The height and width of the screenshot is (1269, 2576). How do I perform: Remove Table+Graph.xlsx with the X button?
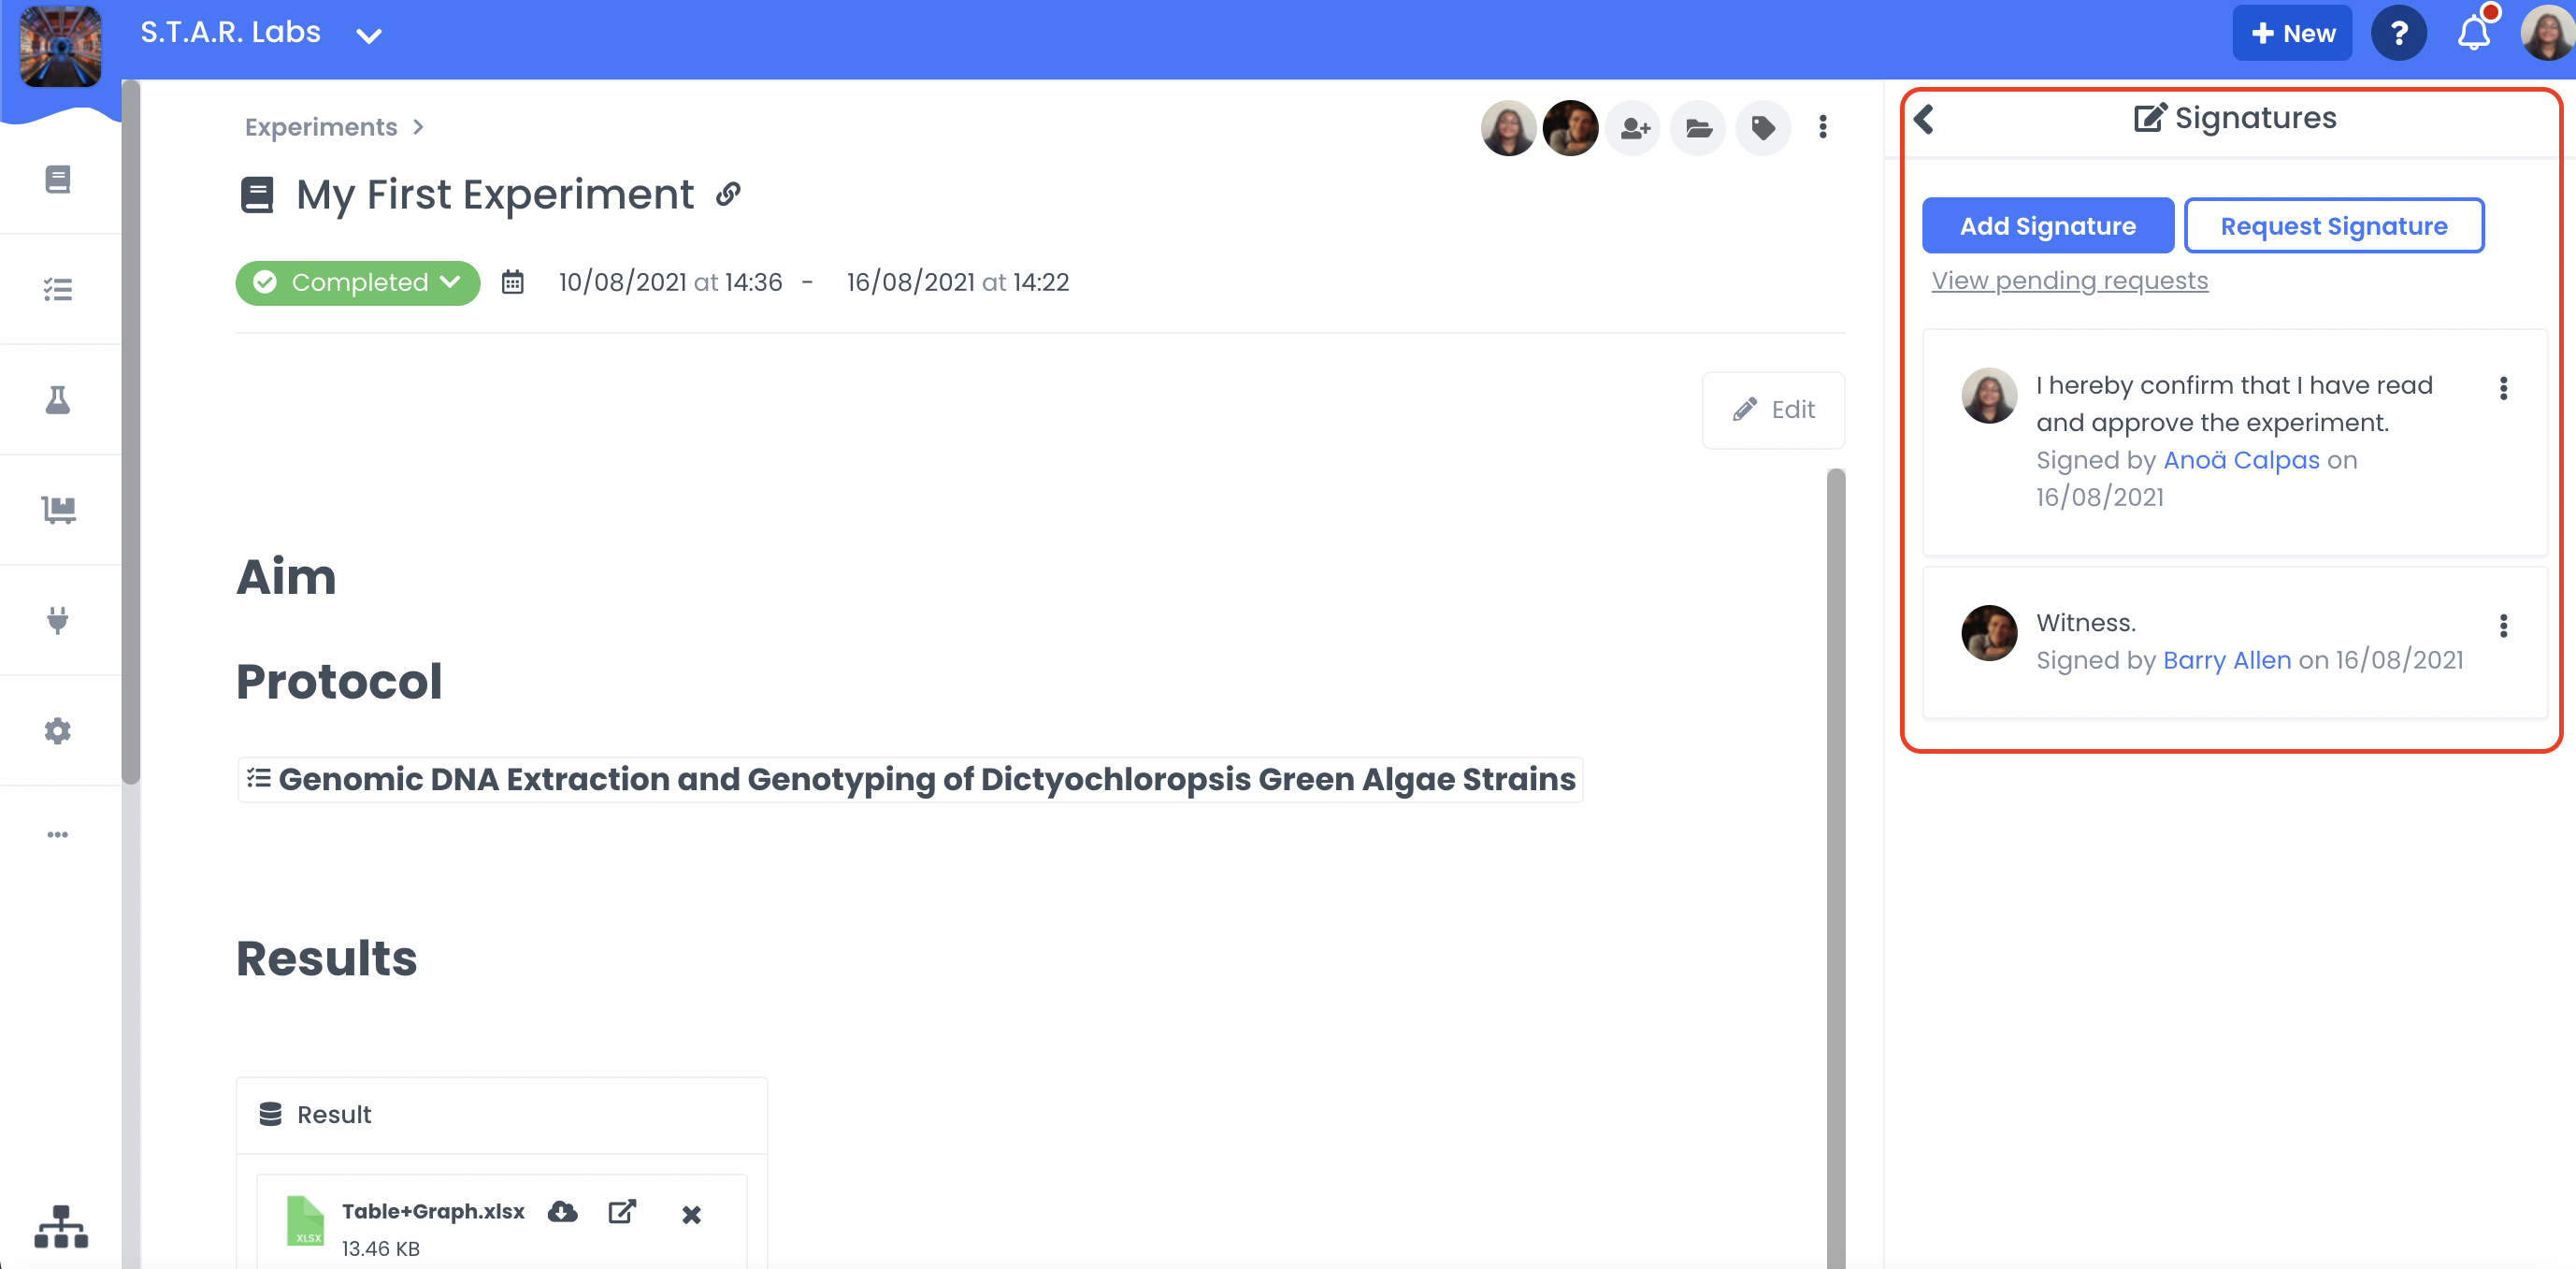[x=691, y=1215]
